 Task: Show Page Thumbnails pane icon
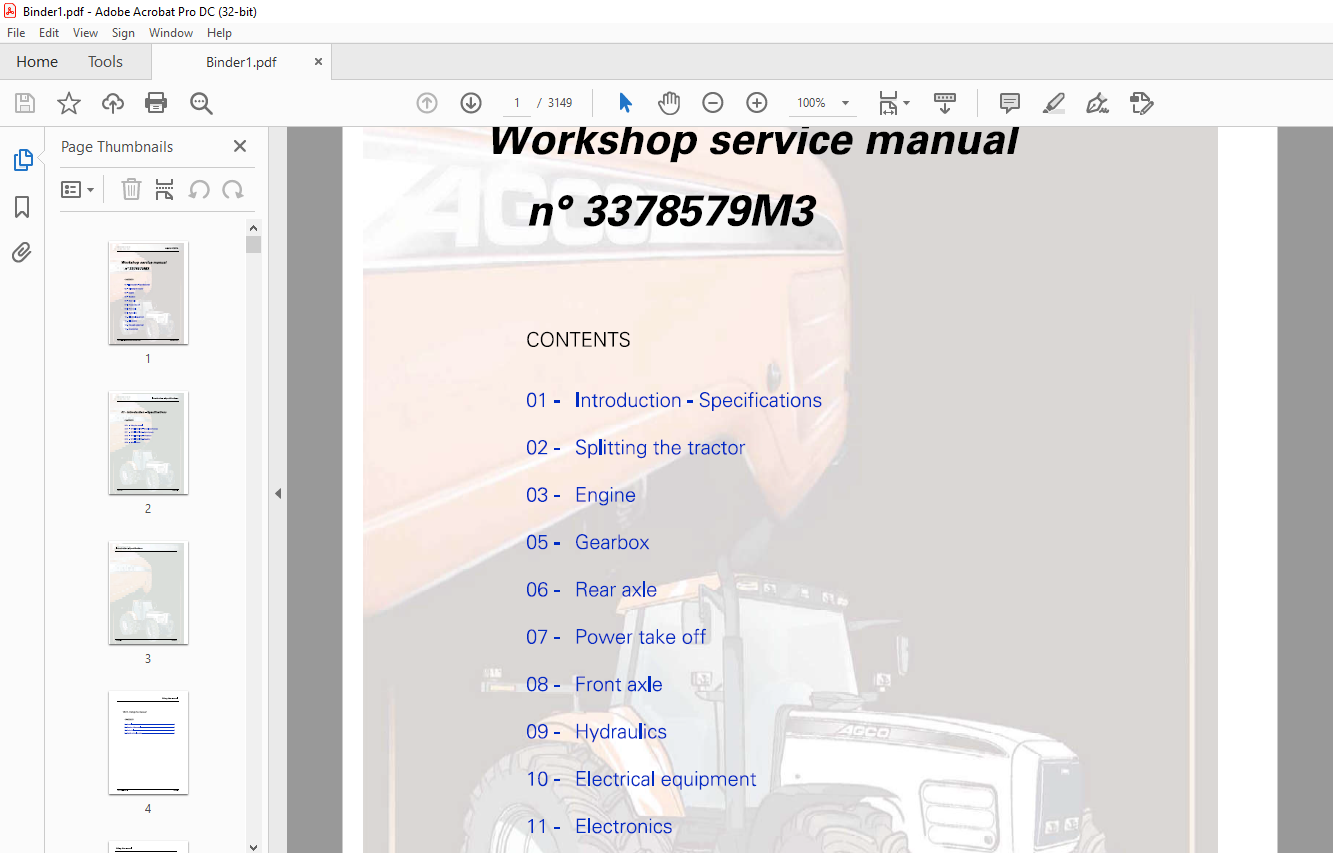22,160
